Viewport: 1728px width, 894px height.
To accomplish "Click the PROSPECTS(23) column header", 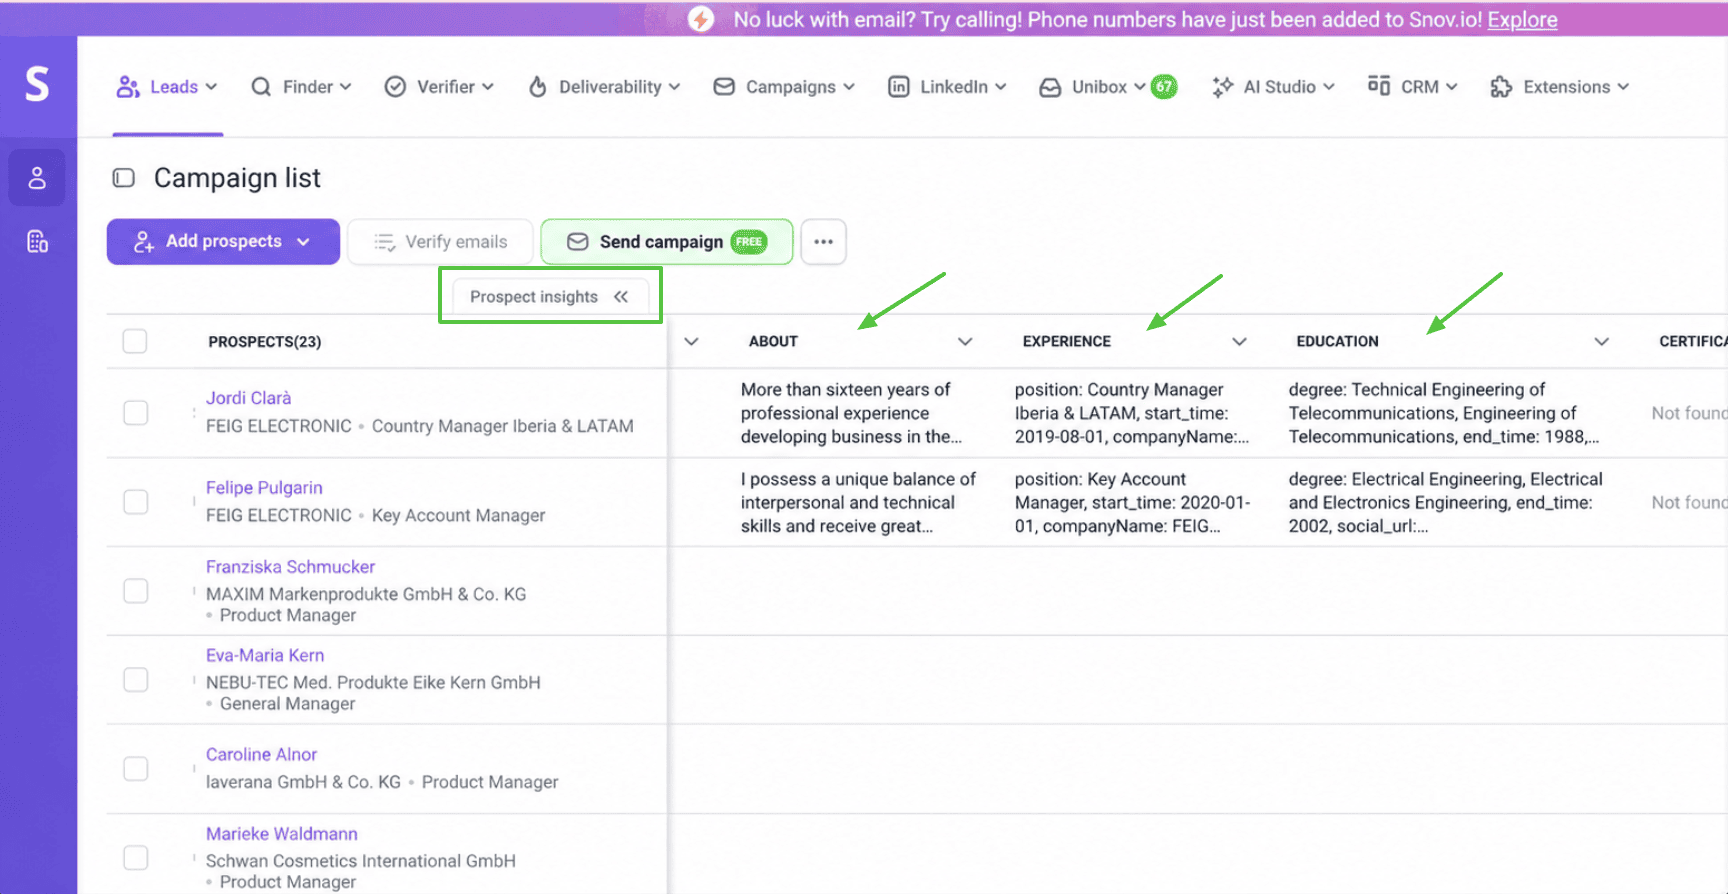I will [x=265, y=342].
